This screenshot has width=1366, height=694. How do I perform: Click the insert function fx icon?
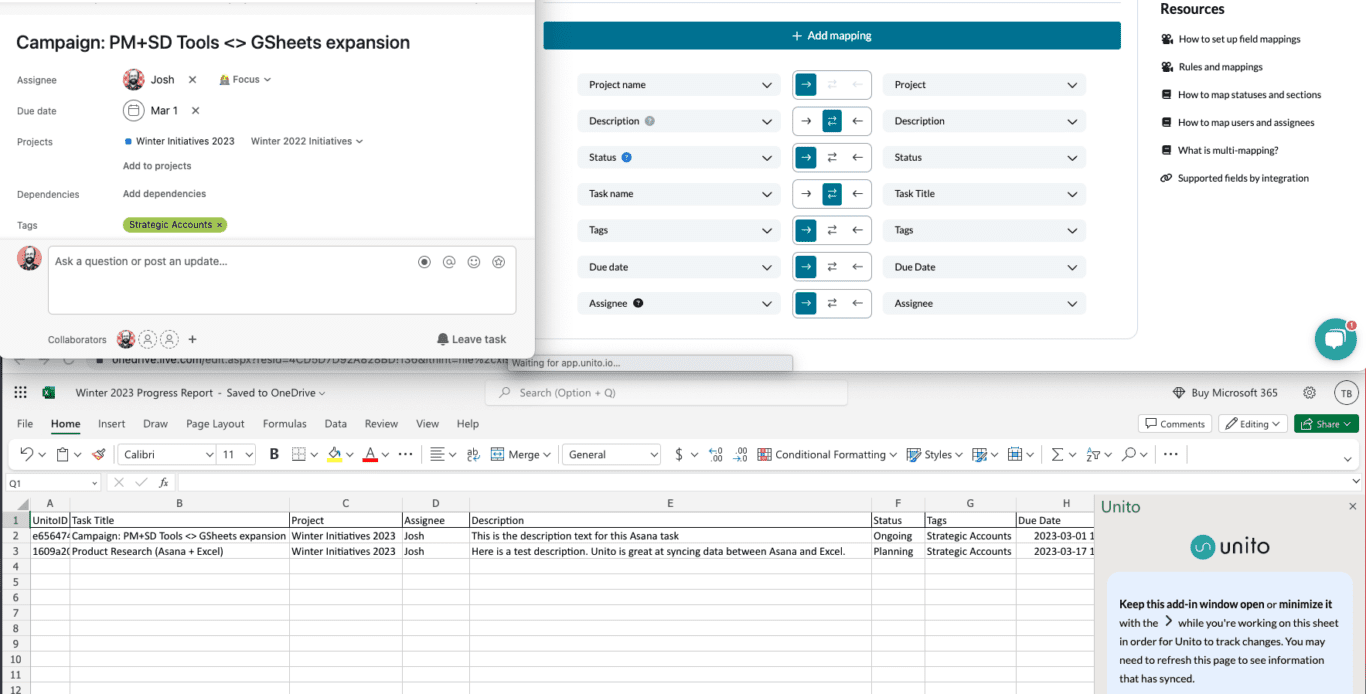click(164, 482)
